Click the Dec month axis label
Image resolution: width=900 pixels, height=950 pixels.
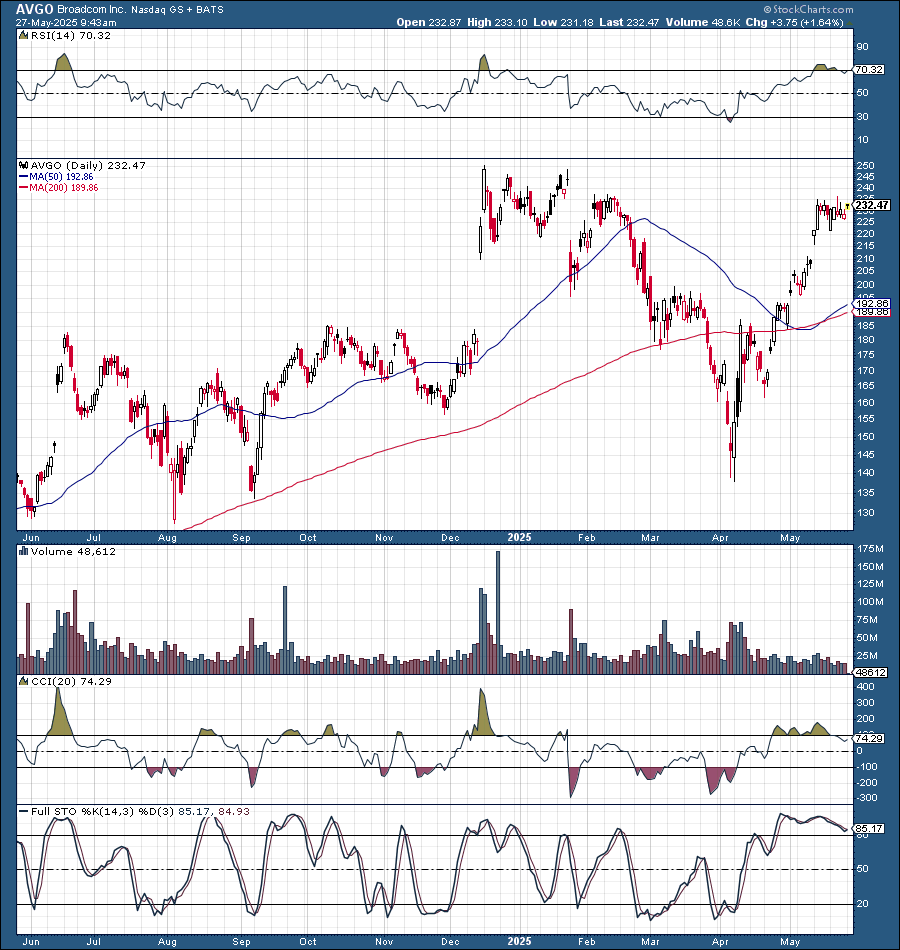[449, 537]
